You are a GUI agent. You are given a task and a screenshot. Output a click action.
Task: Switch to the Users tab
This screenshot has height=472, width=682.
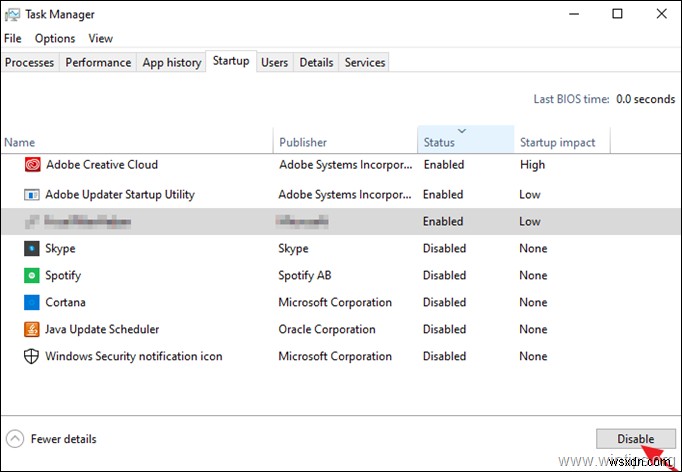[274, 63]
